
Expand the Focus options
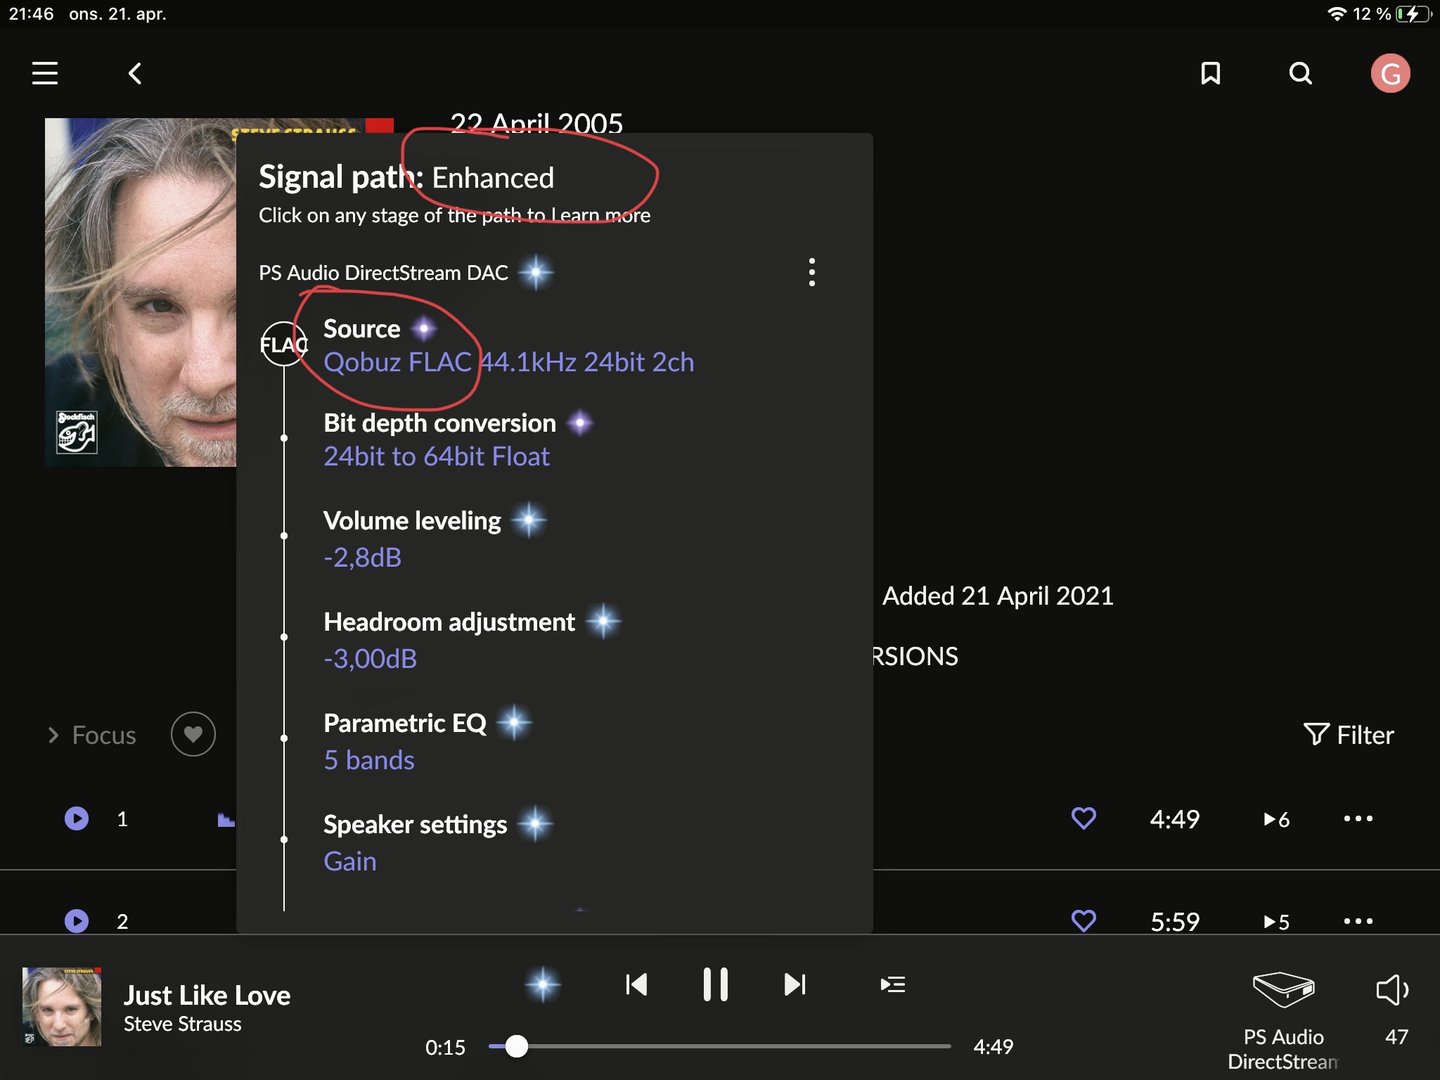(92, 735)
